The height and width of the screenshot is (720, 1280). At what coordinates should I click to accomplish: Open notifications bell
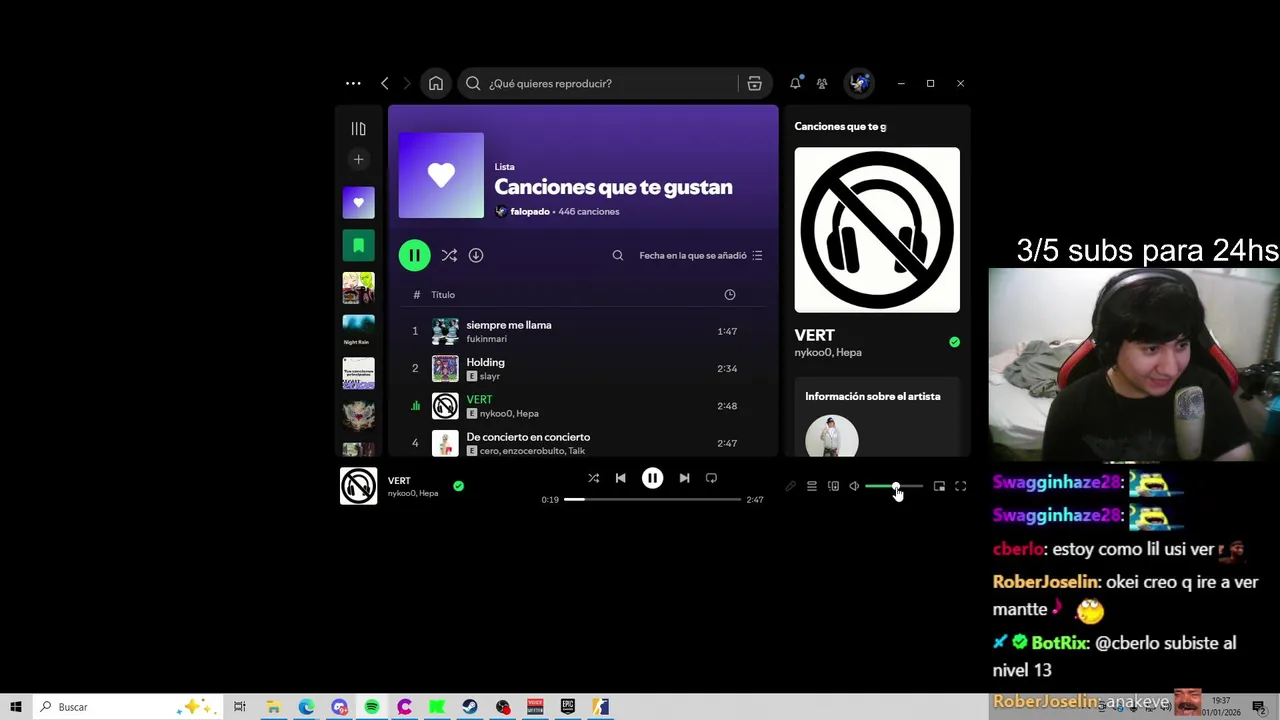coord(795,84)
